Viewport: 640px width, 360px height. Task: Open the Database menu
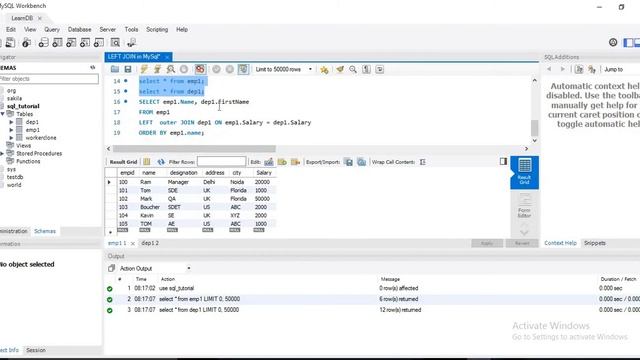tap(80, 29)
